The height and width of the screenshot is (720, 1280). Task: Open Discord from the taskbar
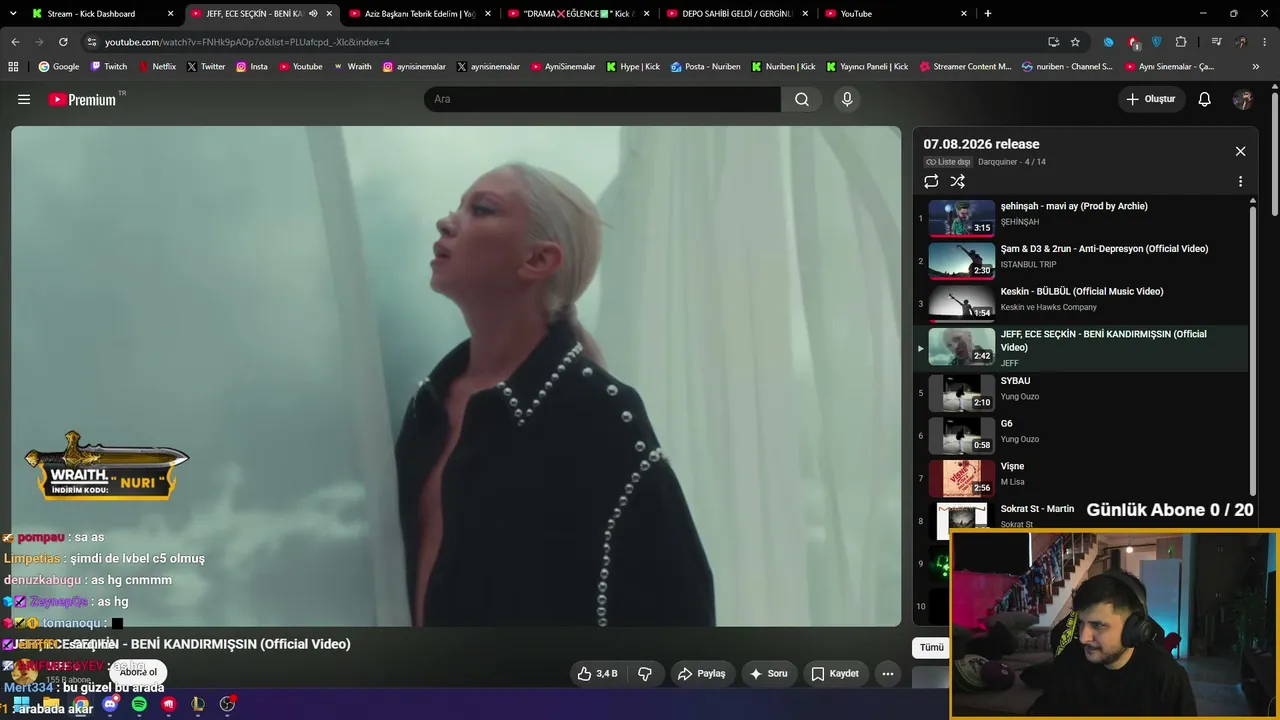point(110,704)
